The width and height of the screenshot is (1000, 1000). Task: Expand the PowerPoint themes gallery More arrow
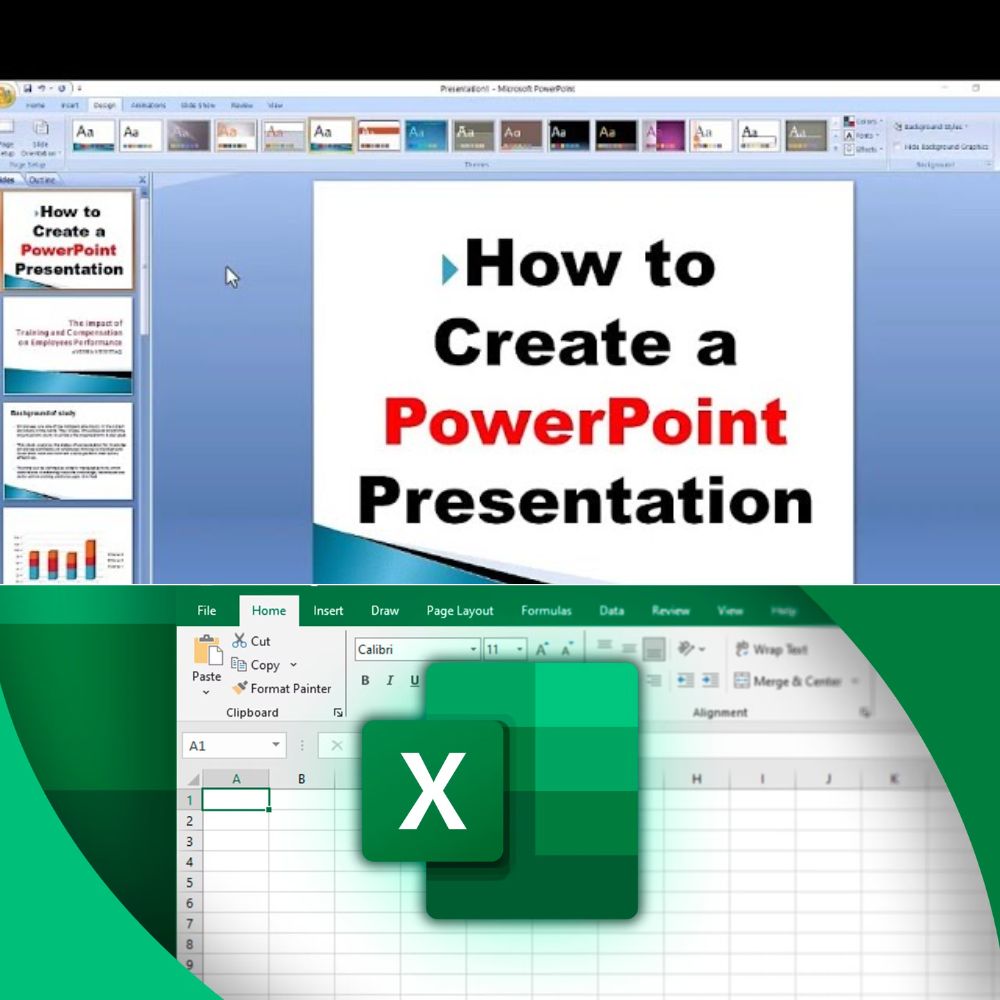[835, 149]
